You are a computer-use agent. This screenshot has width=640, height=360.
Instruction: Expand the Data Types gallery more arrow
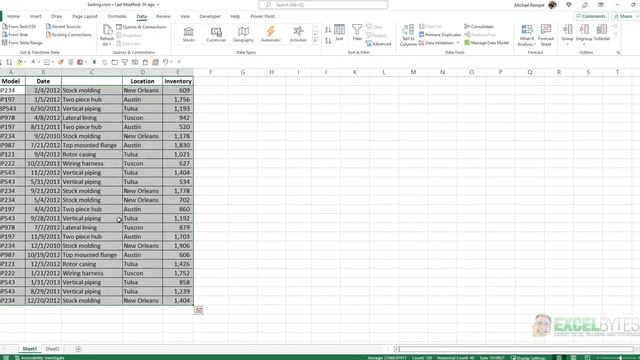pyautogui.click(x=315, y=41)
